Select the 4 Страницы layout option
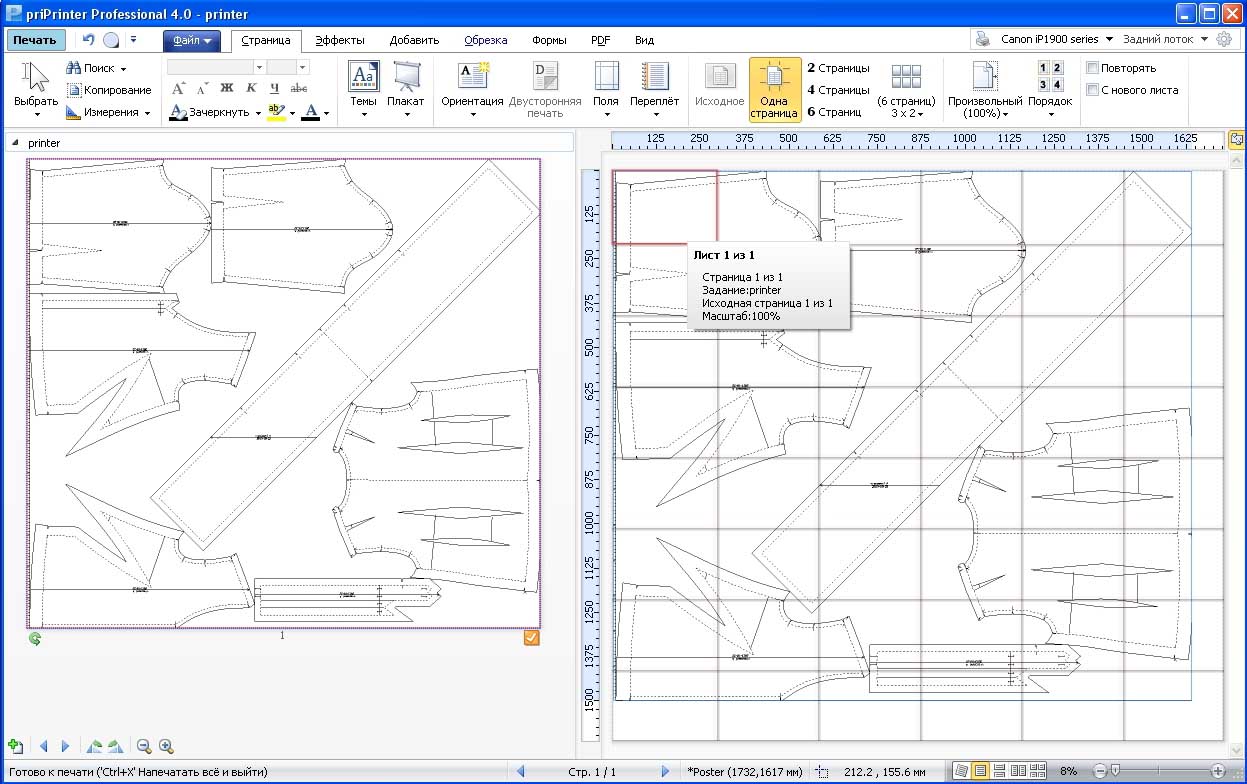This screenshot has height=784, width=1247. (838, 90)
